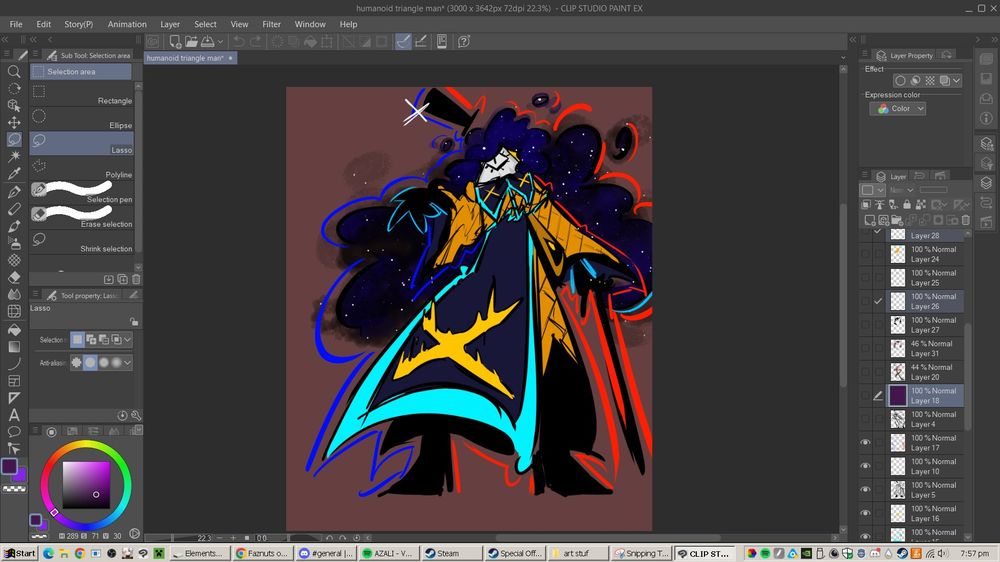
Task: Select the Zoom magnifier tool
Action: (13, 71)
